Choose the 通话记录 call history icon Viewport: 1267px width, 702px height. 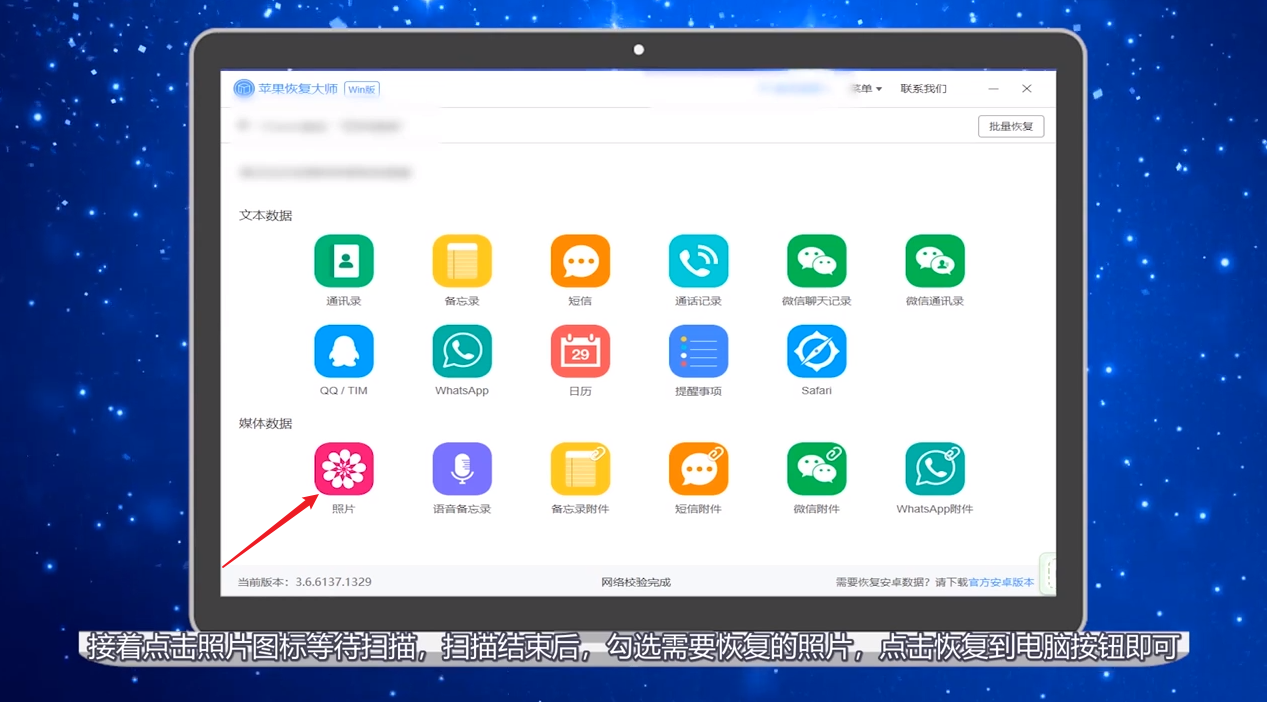click(x=698, y=261)
